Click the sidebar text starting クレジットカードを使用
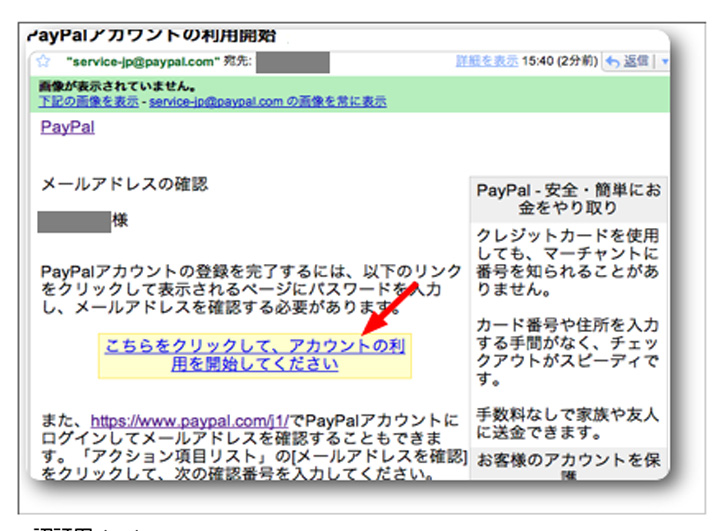Viewport: 724px width, 531px height. pos(567,262)
